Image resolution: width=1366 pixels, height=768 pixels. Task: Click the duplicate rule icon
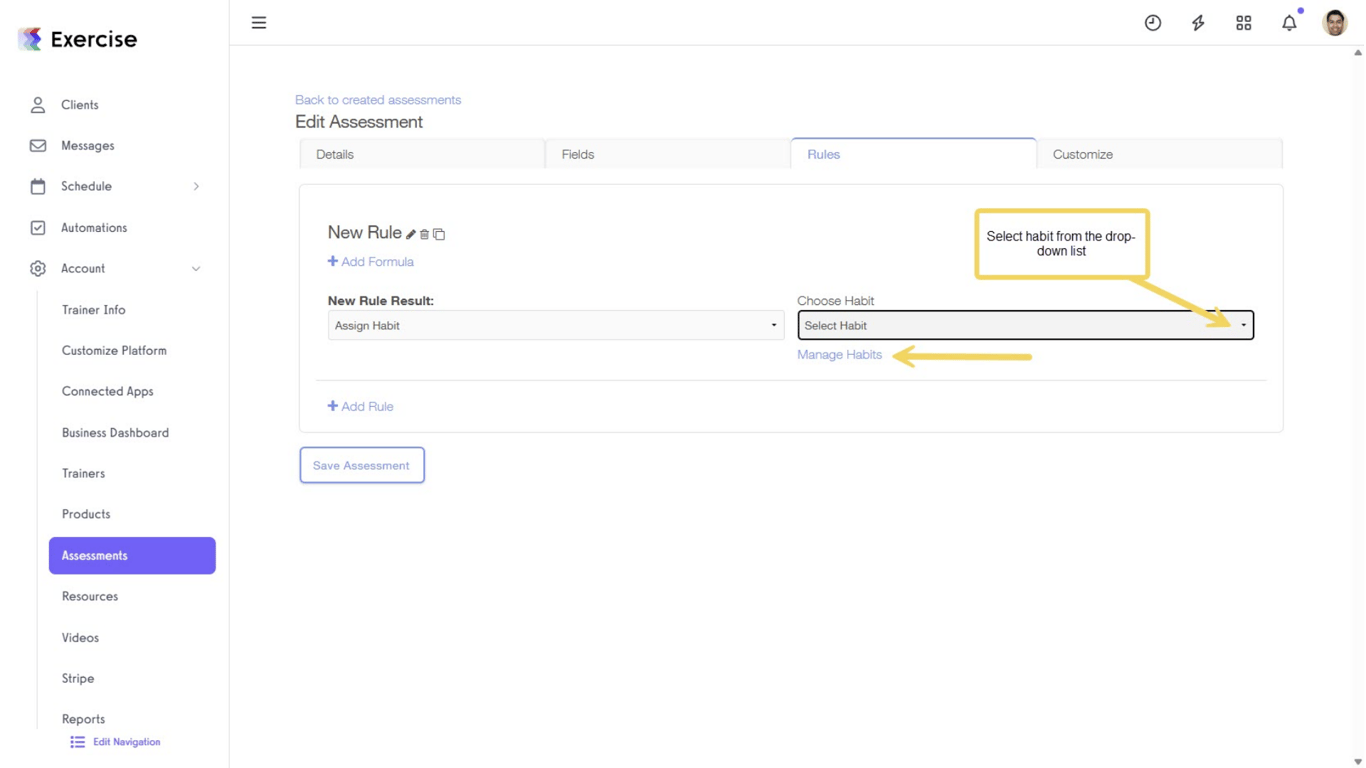(439, 234)
